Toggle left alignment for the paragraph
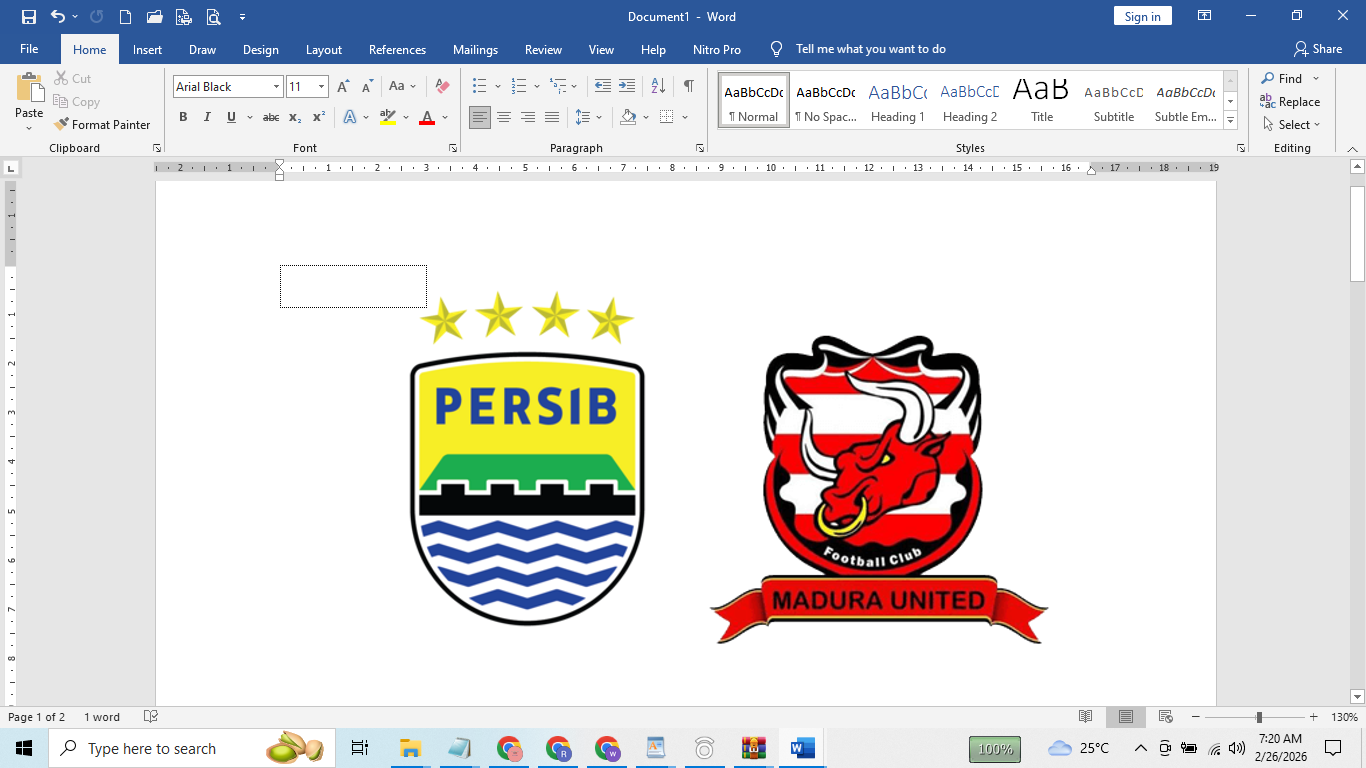This screenshot has width=1366, height=768. tap(480, 117)
